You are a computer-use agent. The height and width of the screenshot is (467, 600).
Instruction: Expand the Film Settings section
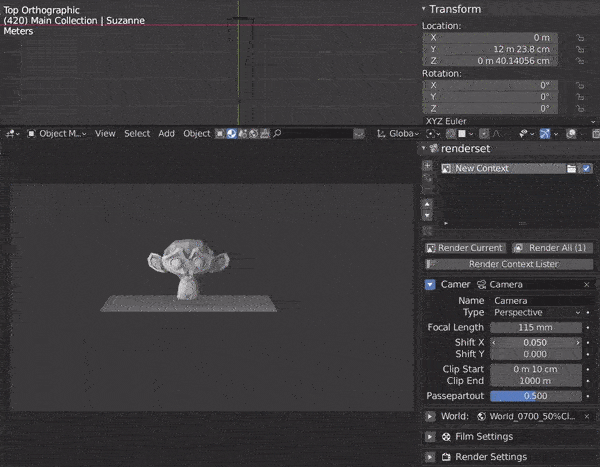pos(430,437)
